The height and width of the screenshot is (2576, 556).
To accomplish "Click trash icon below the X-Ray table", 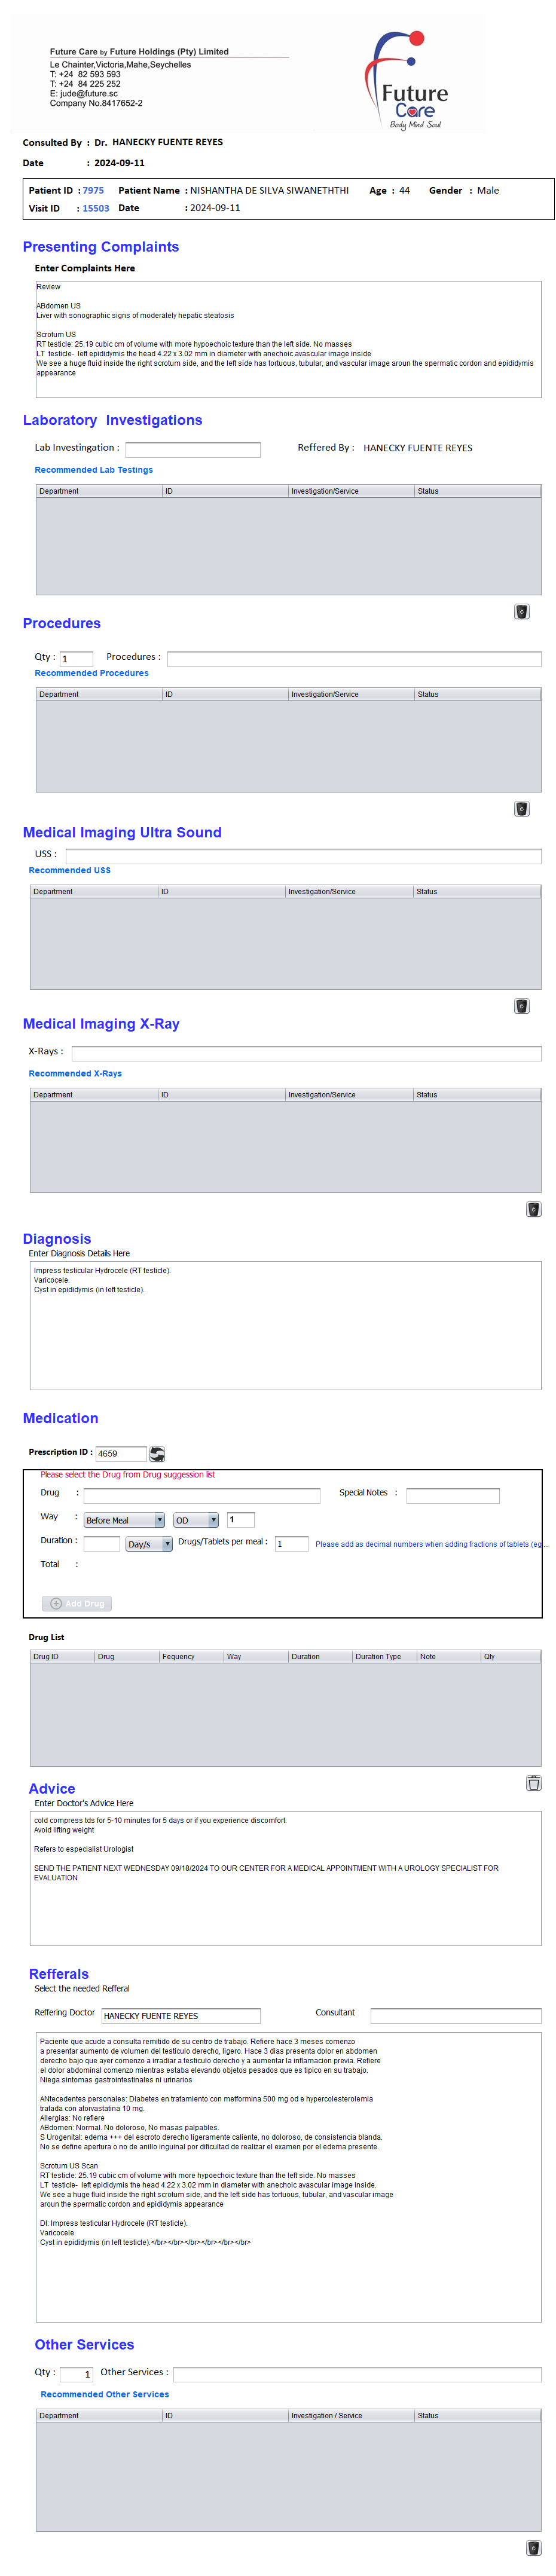I will click(533, 1208).
